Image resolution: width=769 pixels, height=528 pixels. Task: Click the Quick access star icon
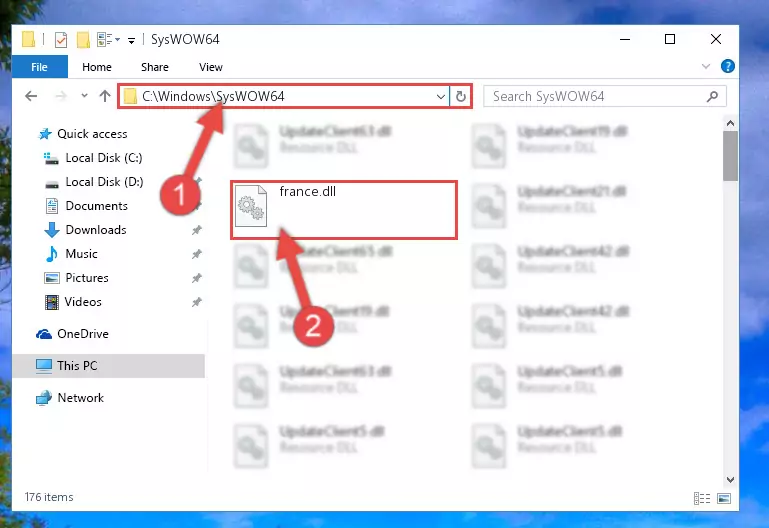pyautogui.click(x=45, y=134)
